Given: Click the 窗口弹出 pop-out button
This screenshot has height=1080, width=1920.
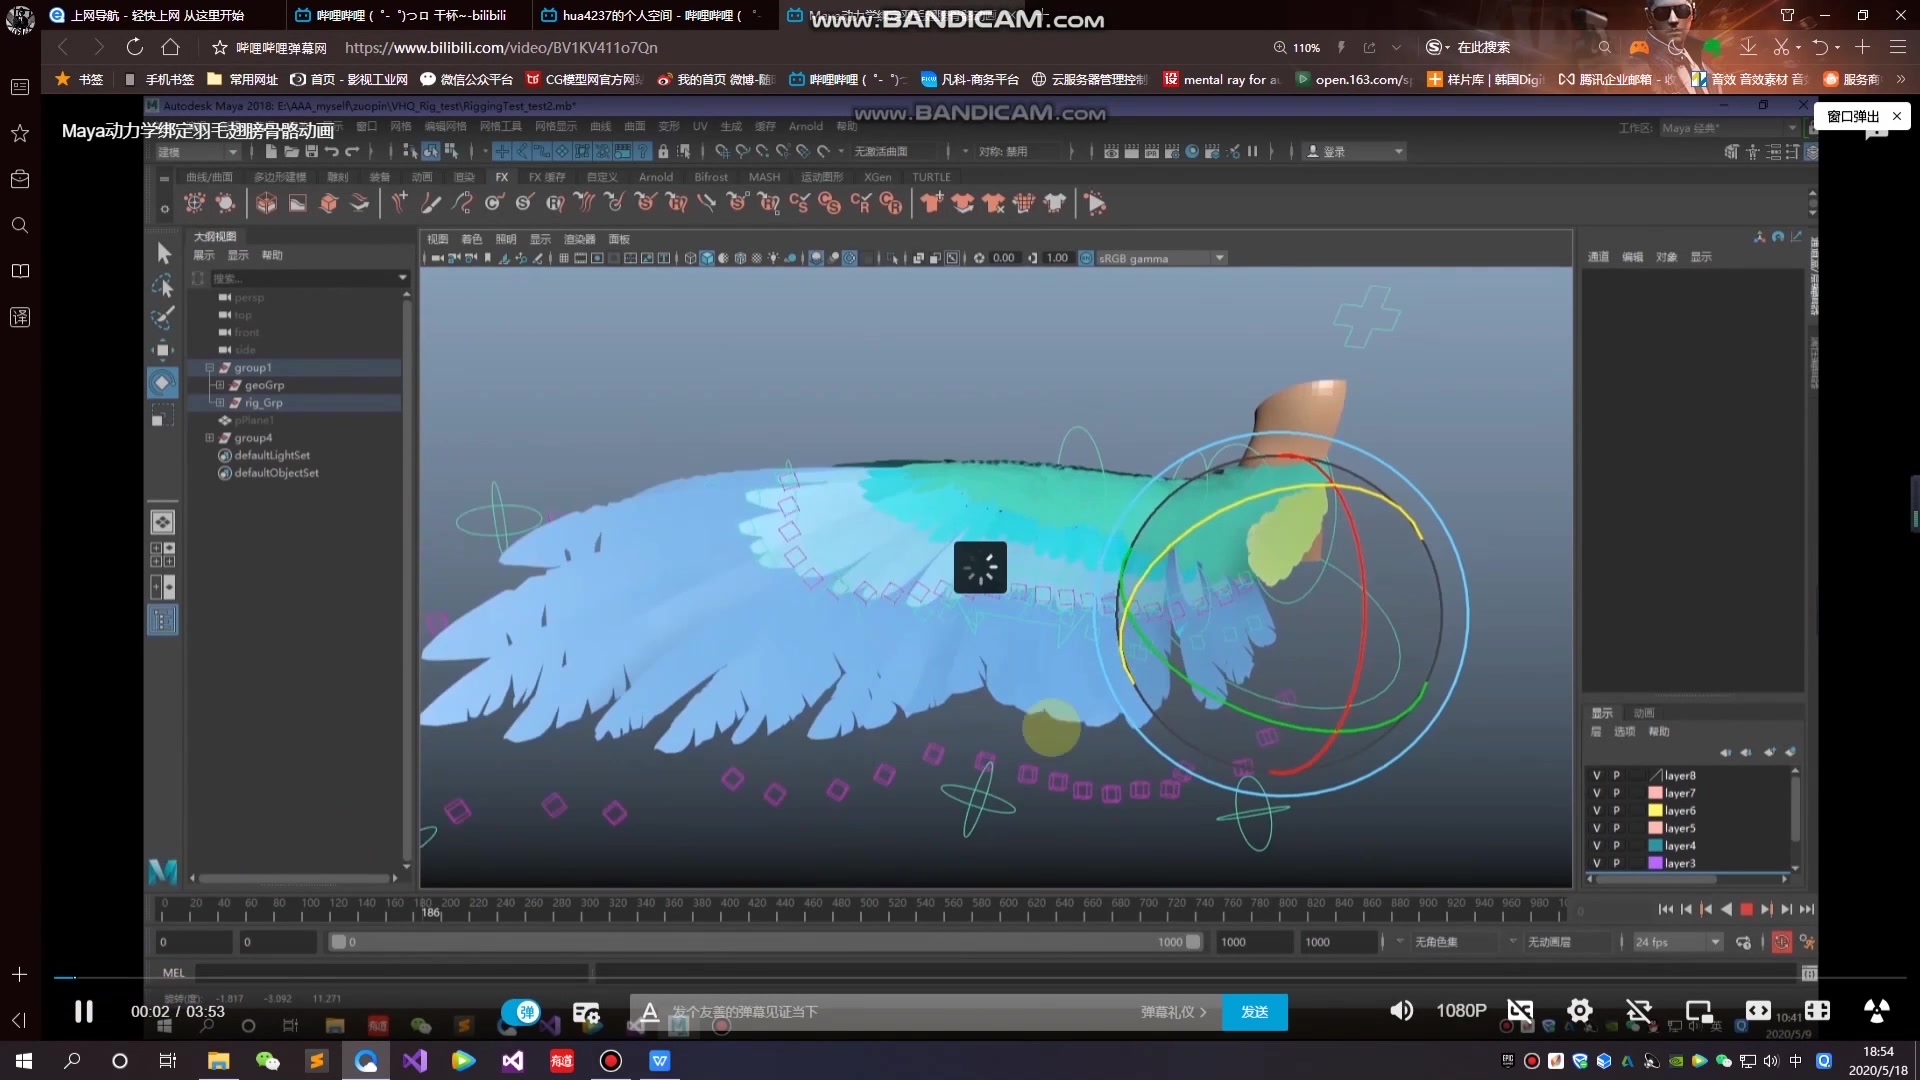Looking at the screenshot, I should tap(1852, 116).
